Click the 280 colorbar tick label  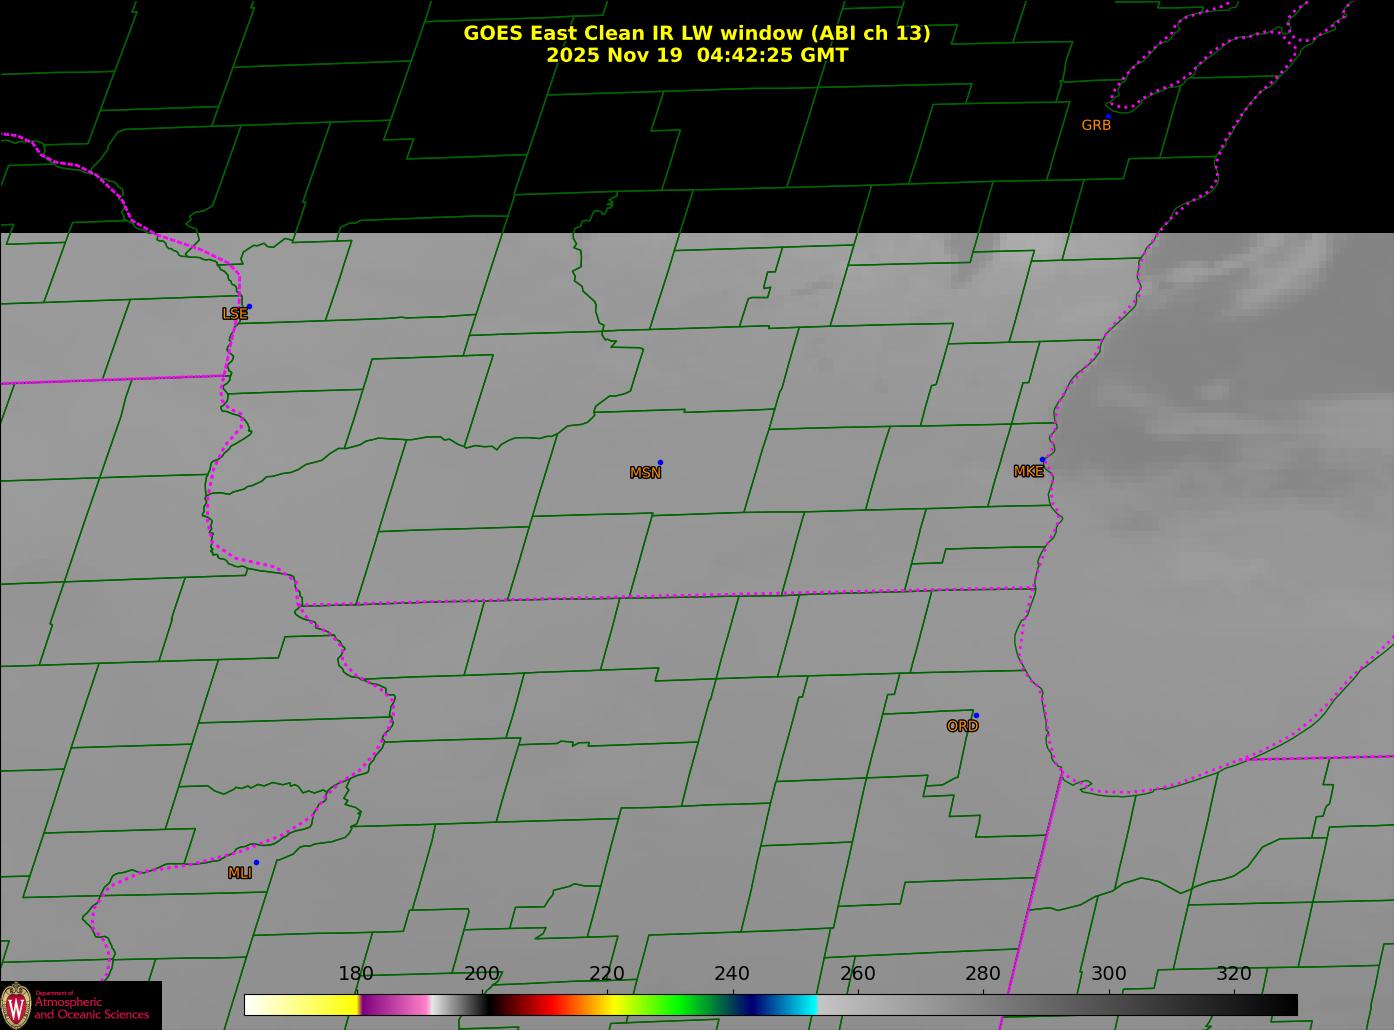pos(983,974)
